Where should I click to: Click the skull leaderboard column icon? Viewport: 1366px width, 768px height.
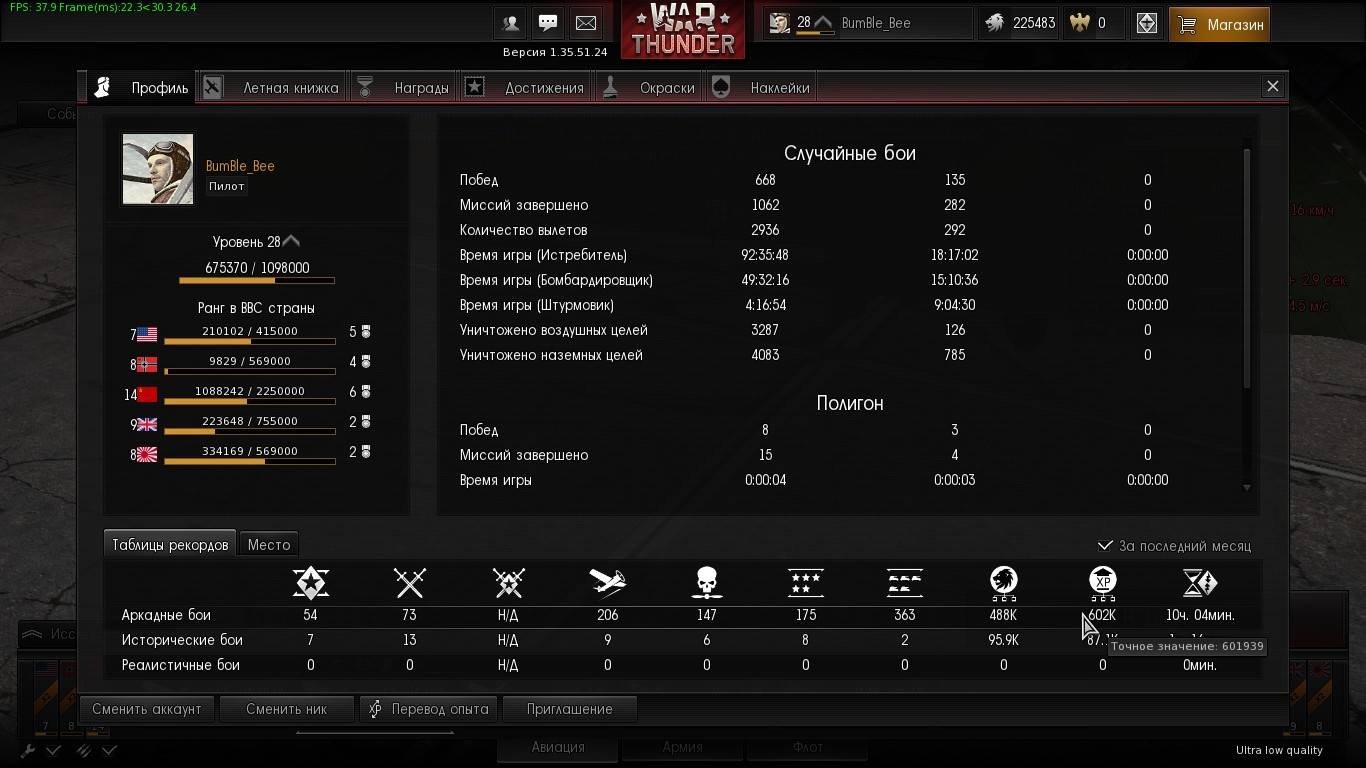707,582
